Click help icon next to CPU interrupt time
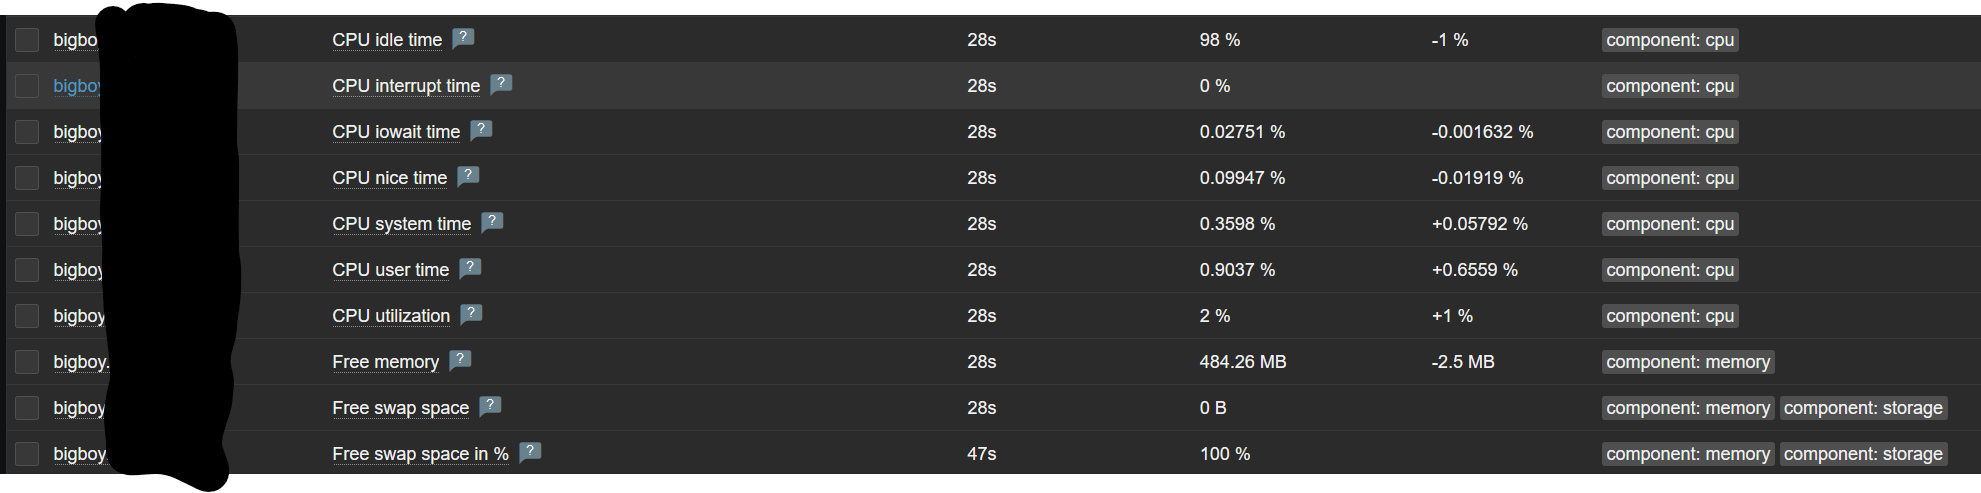This screenshot has width=1981, height=493. tap(501, 84)
